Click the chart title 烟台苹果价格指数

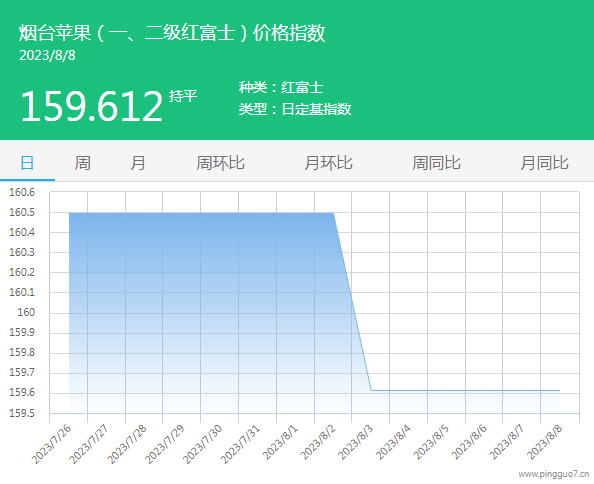(x=172, y=33)
